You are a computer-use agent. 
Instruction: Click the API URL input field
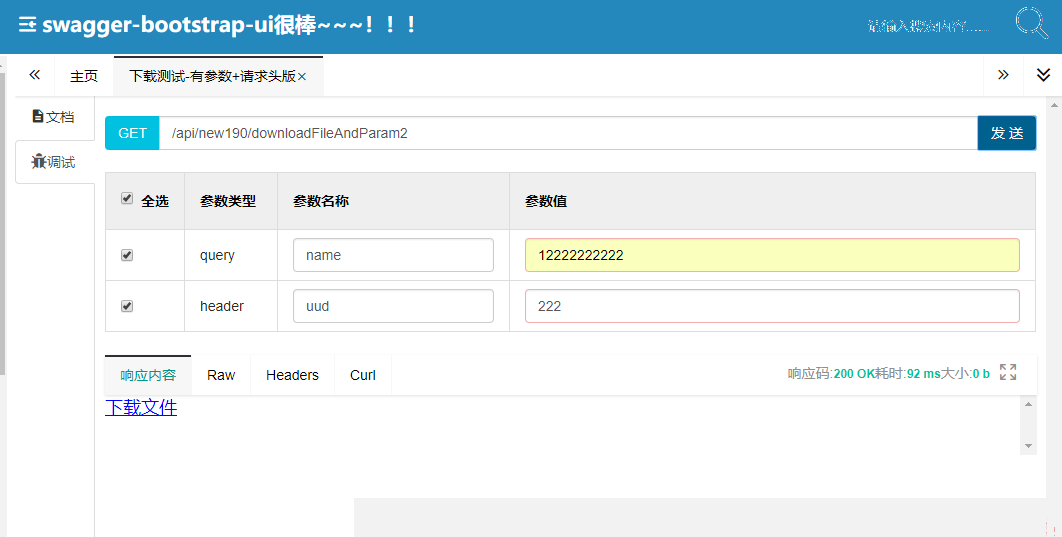coord(568,133)
